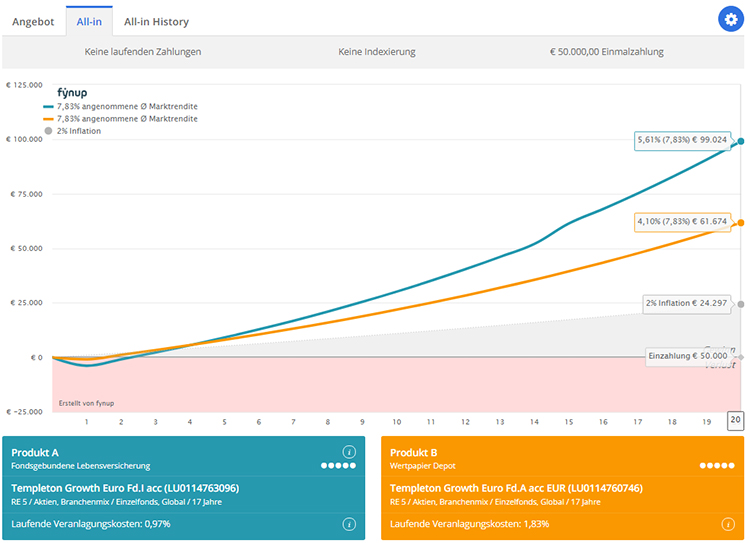The height and width of the screenshot is (543, 750).
Task: Click the € 100.000 y-axis label
Action: tap(24, 139)
